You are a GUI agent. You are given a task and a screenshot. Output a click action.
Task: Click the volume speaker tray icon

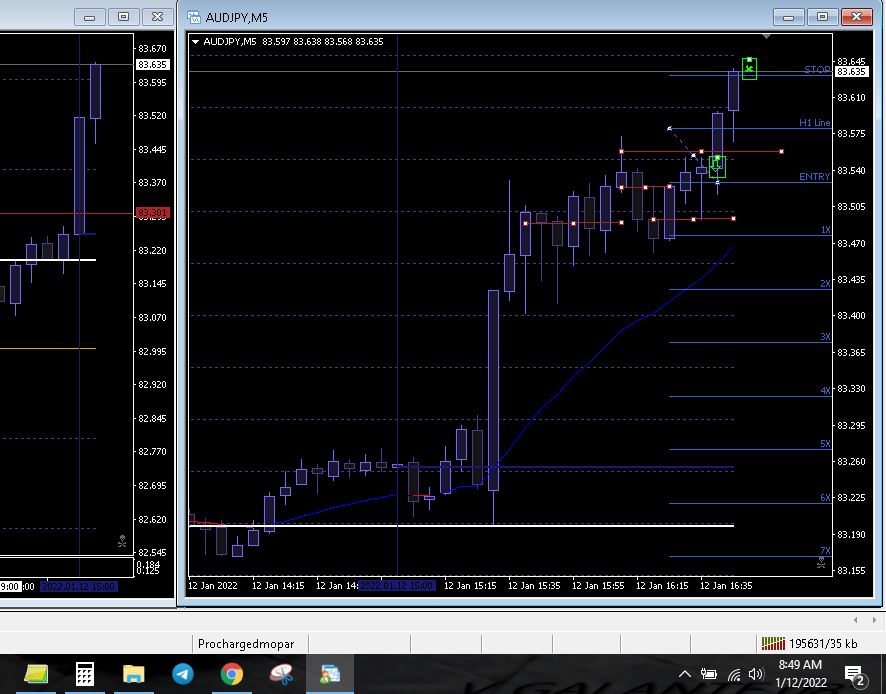point(755,674)
